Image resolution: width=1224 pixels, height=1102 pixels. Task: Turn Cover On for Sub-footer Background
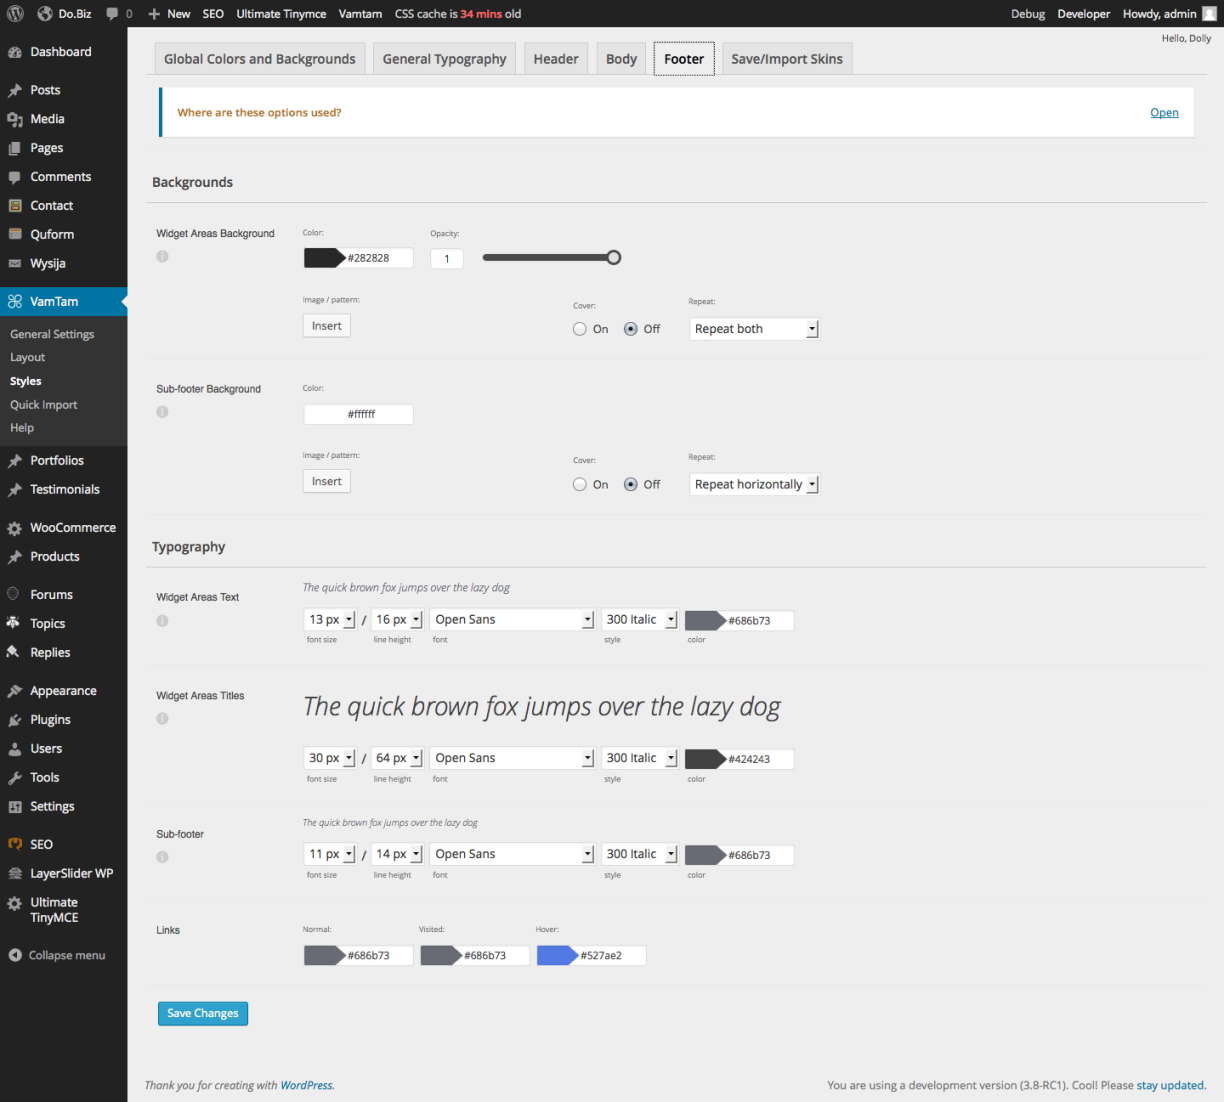coord(580,485)
